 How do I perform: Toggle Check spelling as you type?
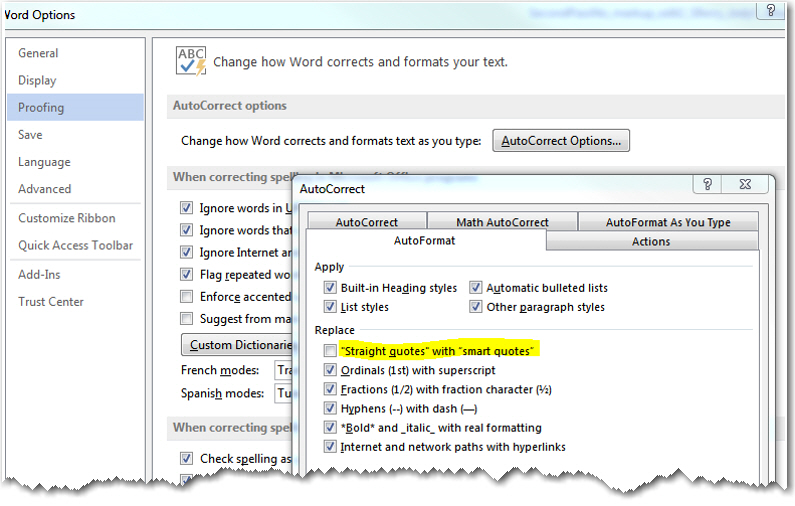click(187, 459)
